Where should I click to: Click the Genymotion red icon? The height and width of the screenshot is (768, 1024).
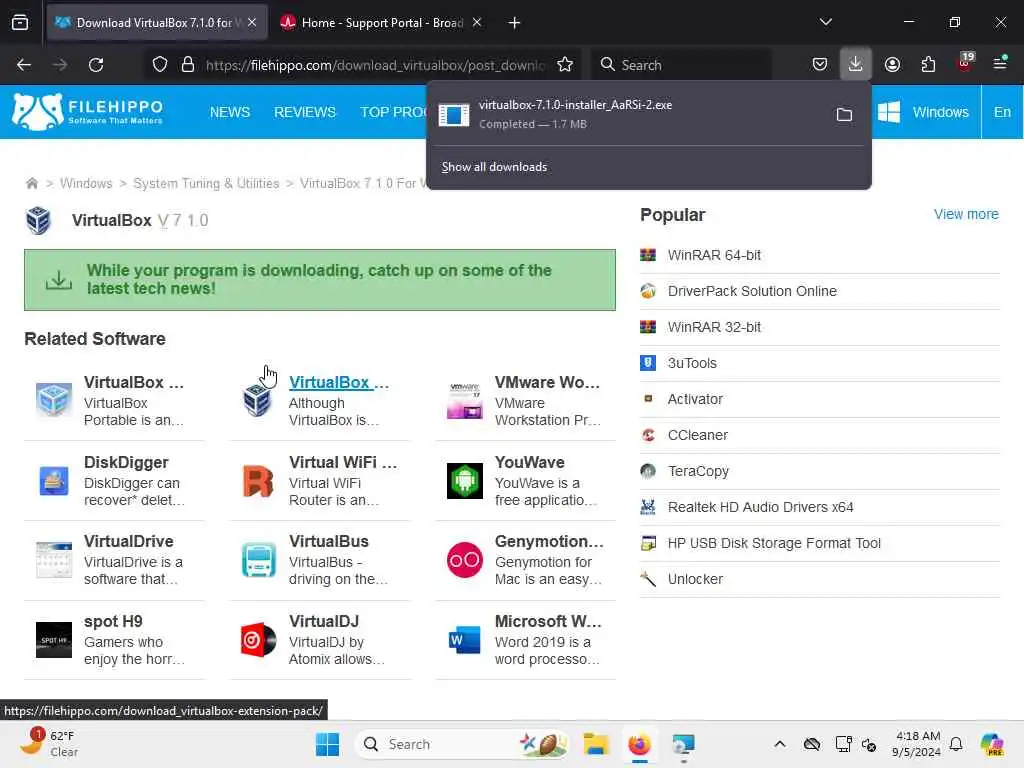tap(464, 560)
